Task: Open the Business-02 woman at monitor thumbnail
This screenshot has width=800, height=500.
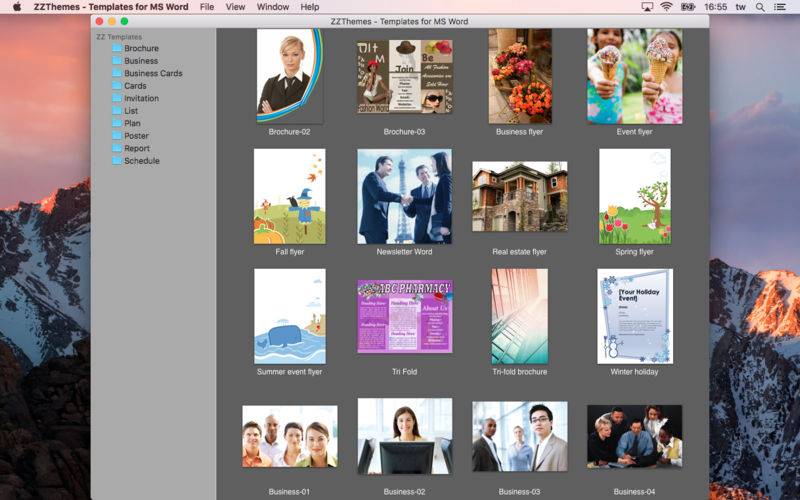Action: [405, 436]
